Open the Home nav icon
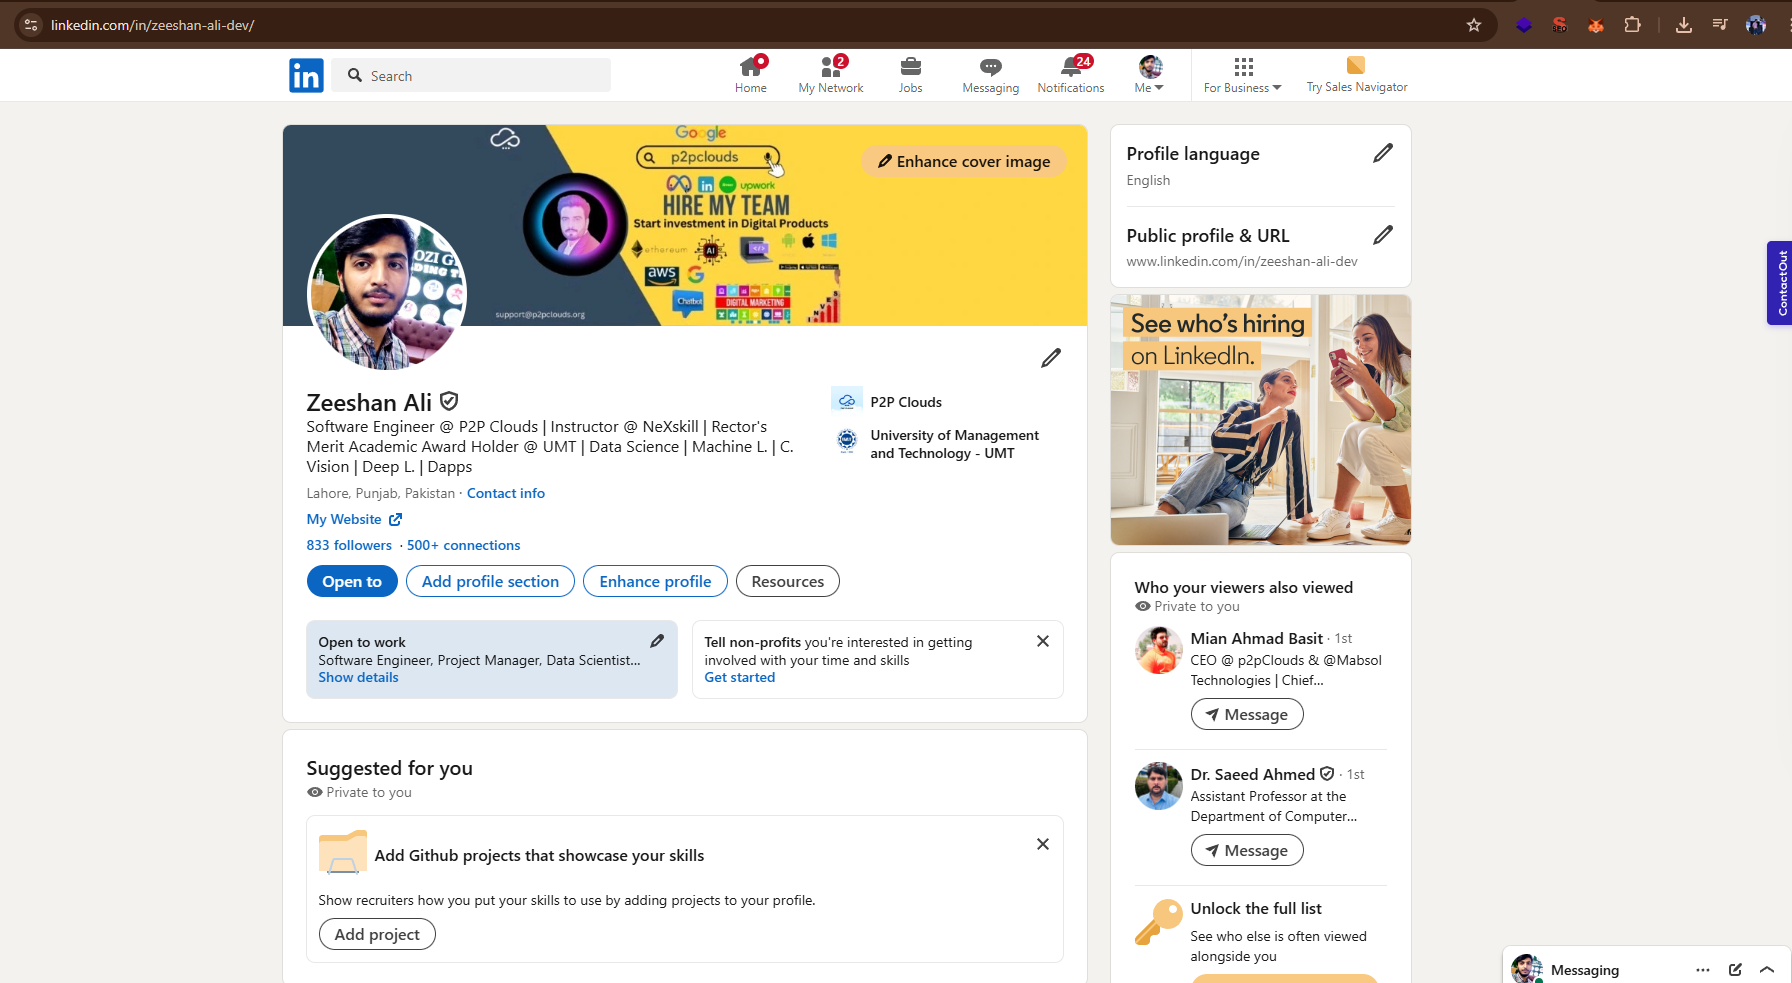This screenshot has width=1792, height=983. (751, 75)
